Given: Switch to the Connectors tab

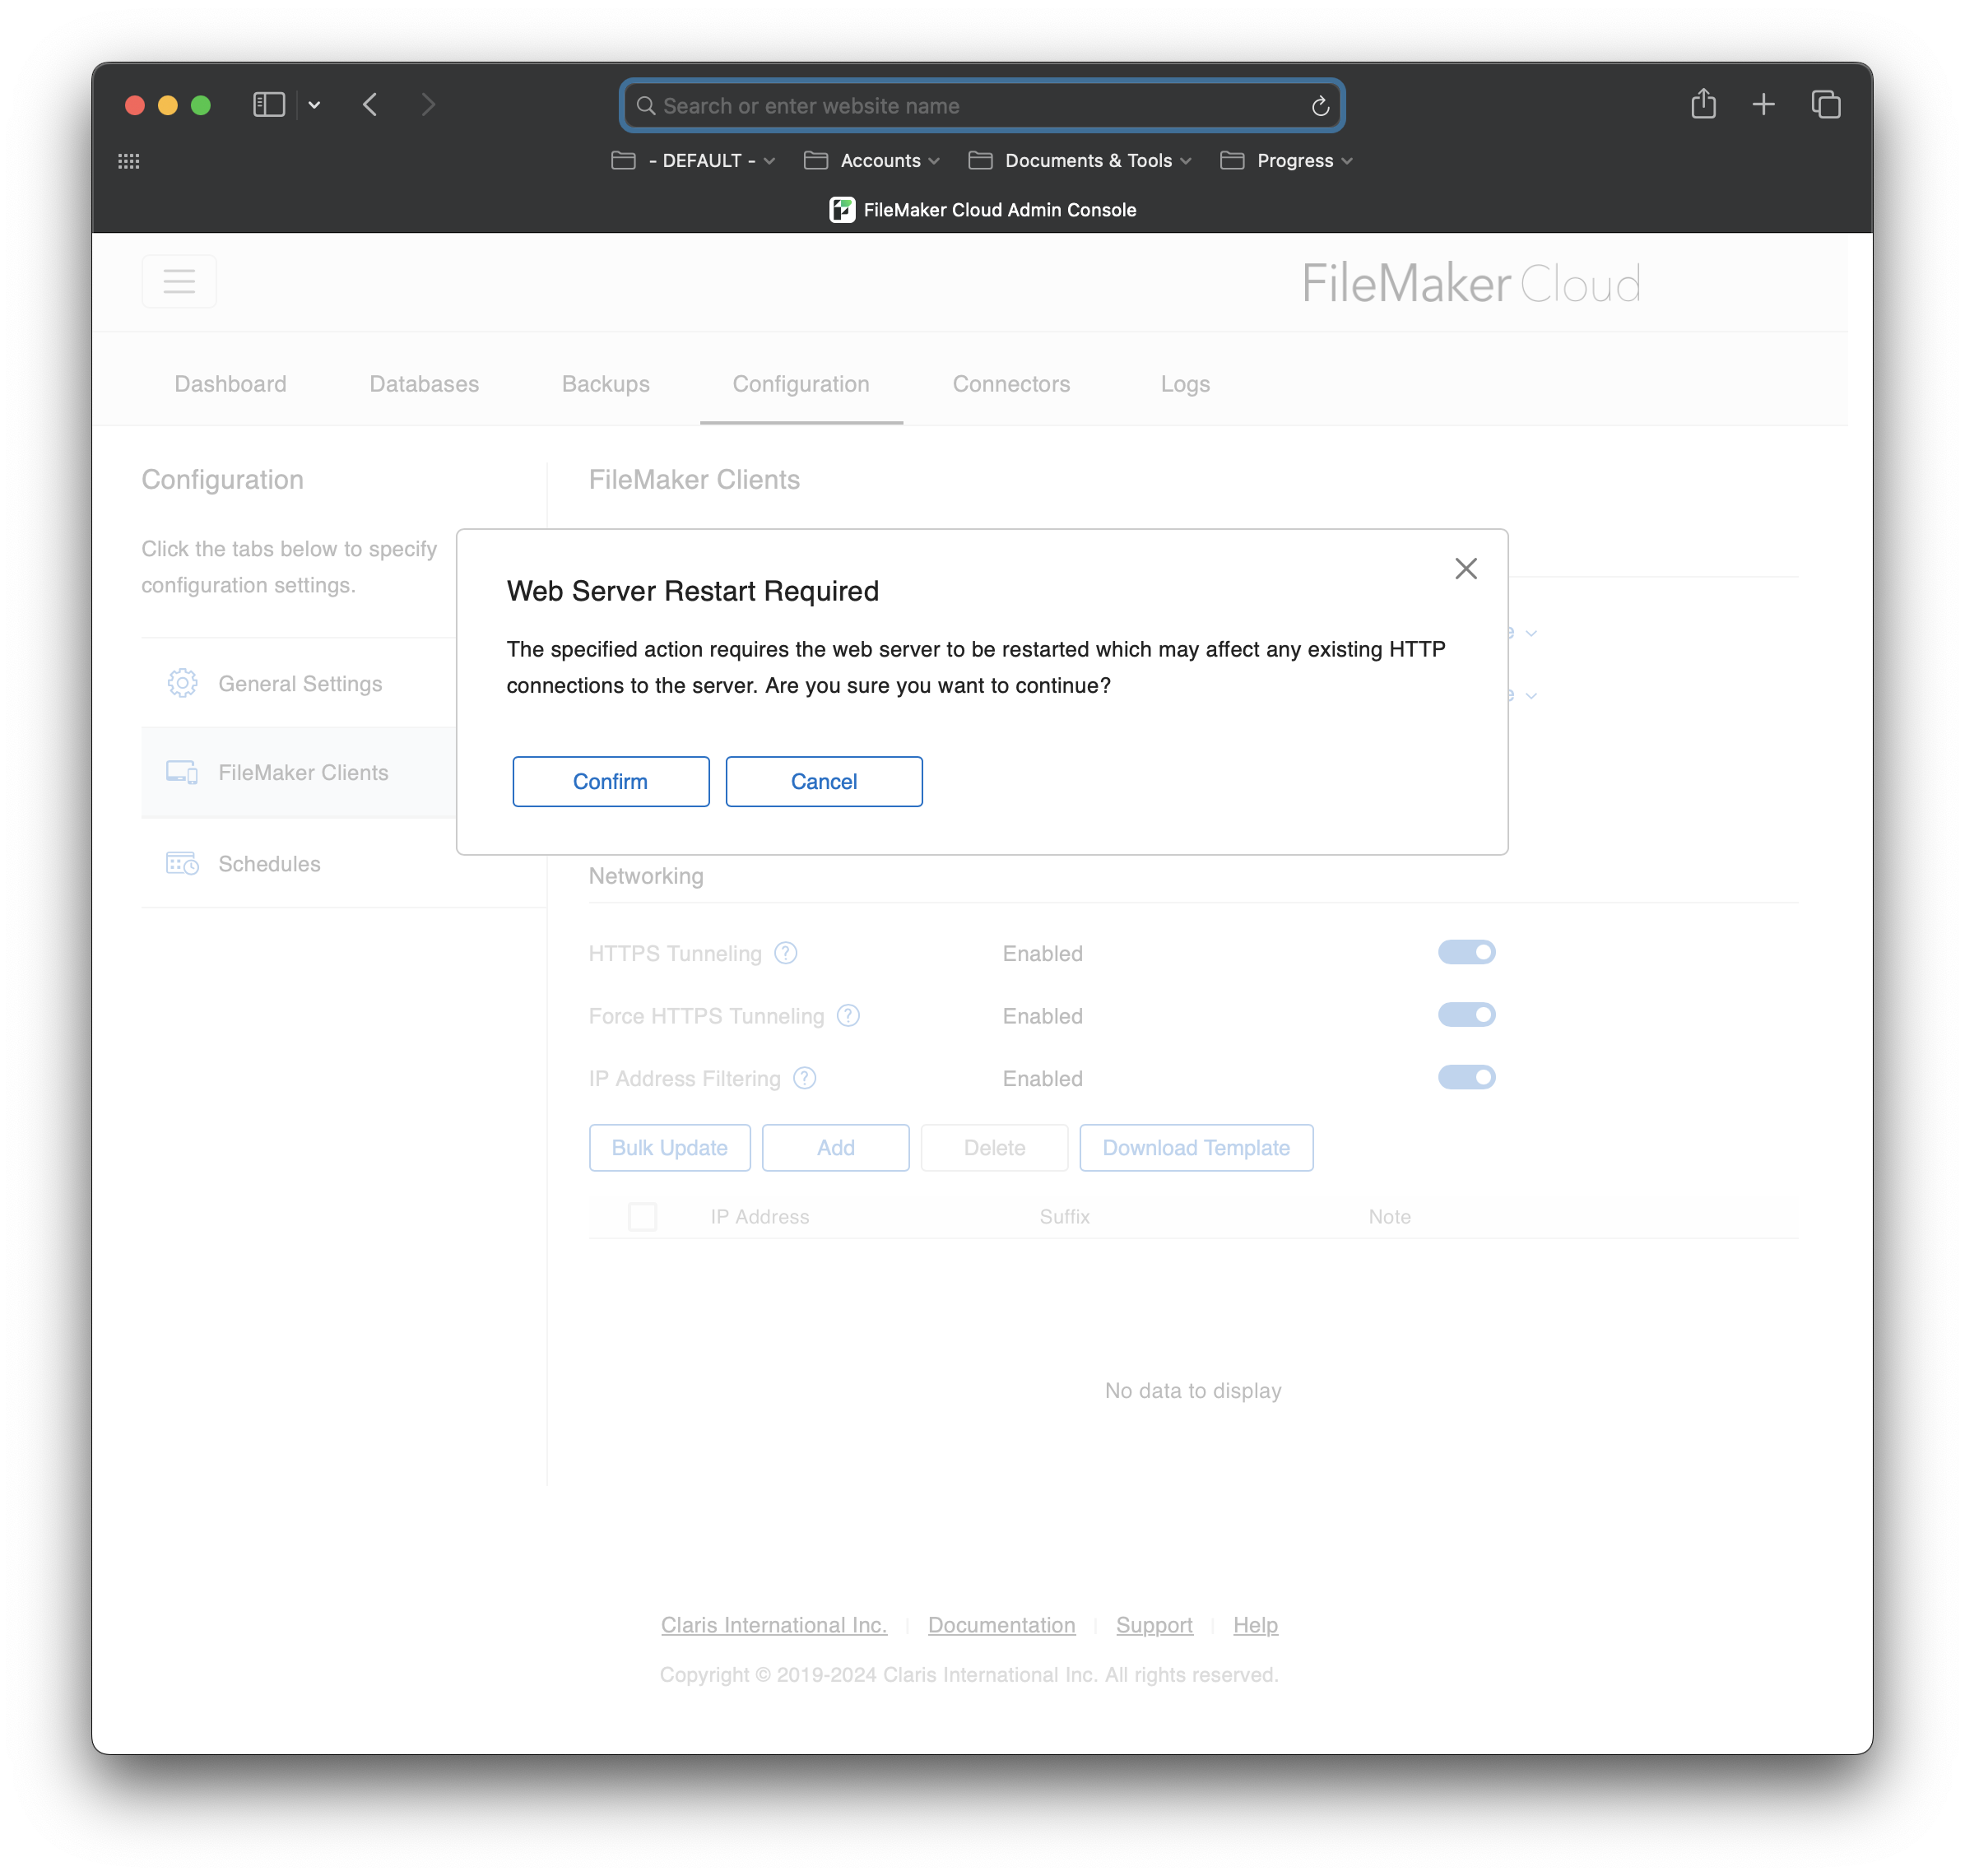Looking at the screenshot, I should 1011,384.
